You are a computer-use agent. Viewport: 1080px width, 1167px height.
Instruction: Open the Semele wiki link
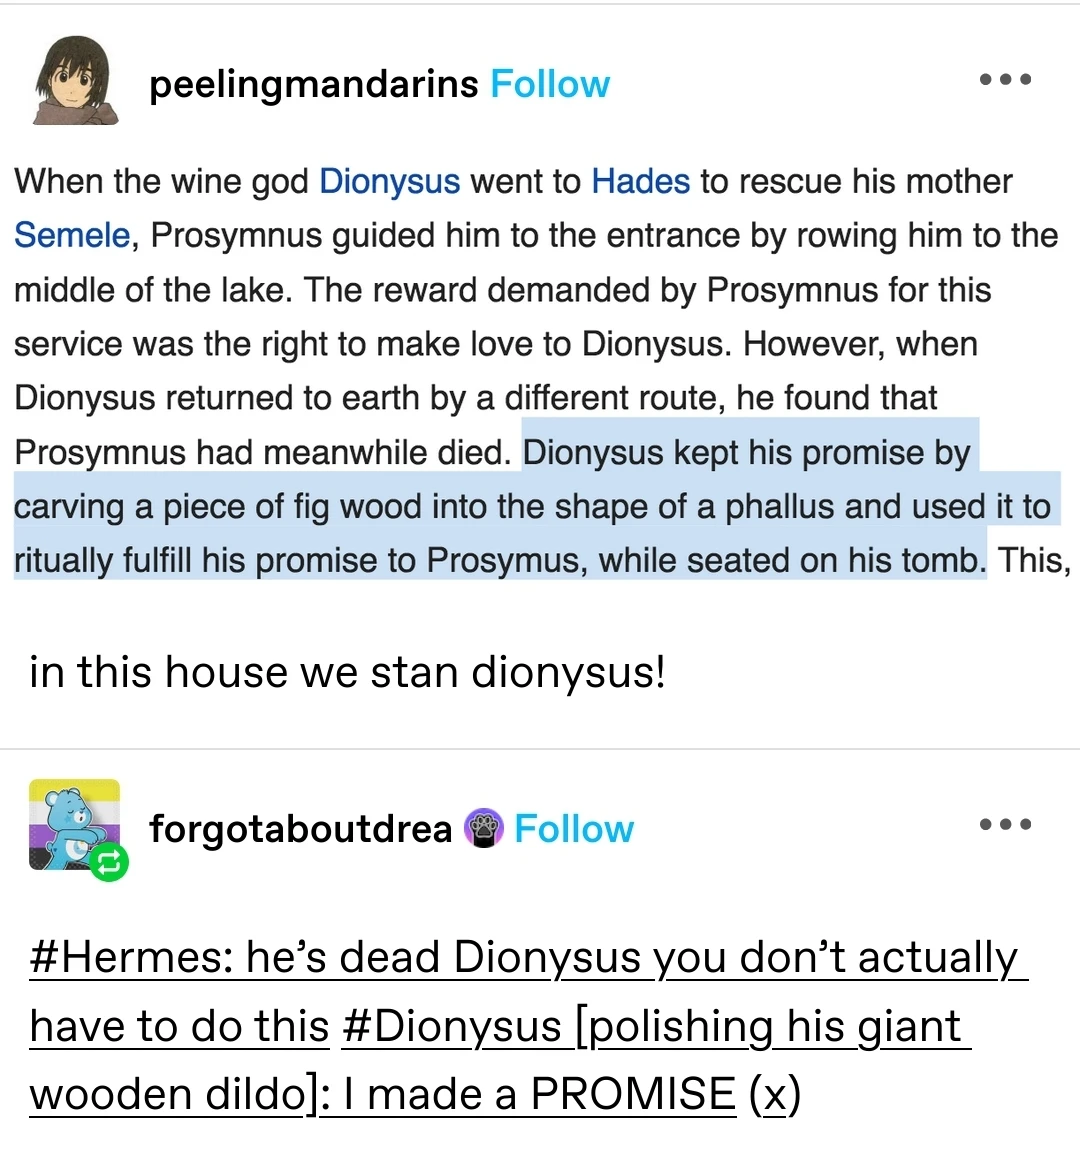pos(72,235)
